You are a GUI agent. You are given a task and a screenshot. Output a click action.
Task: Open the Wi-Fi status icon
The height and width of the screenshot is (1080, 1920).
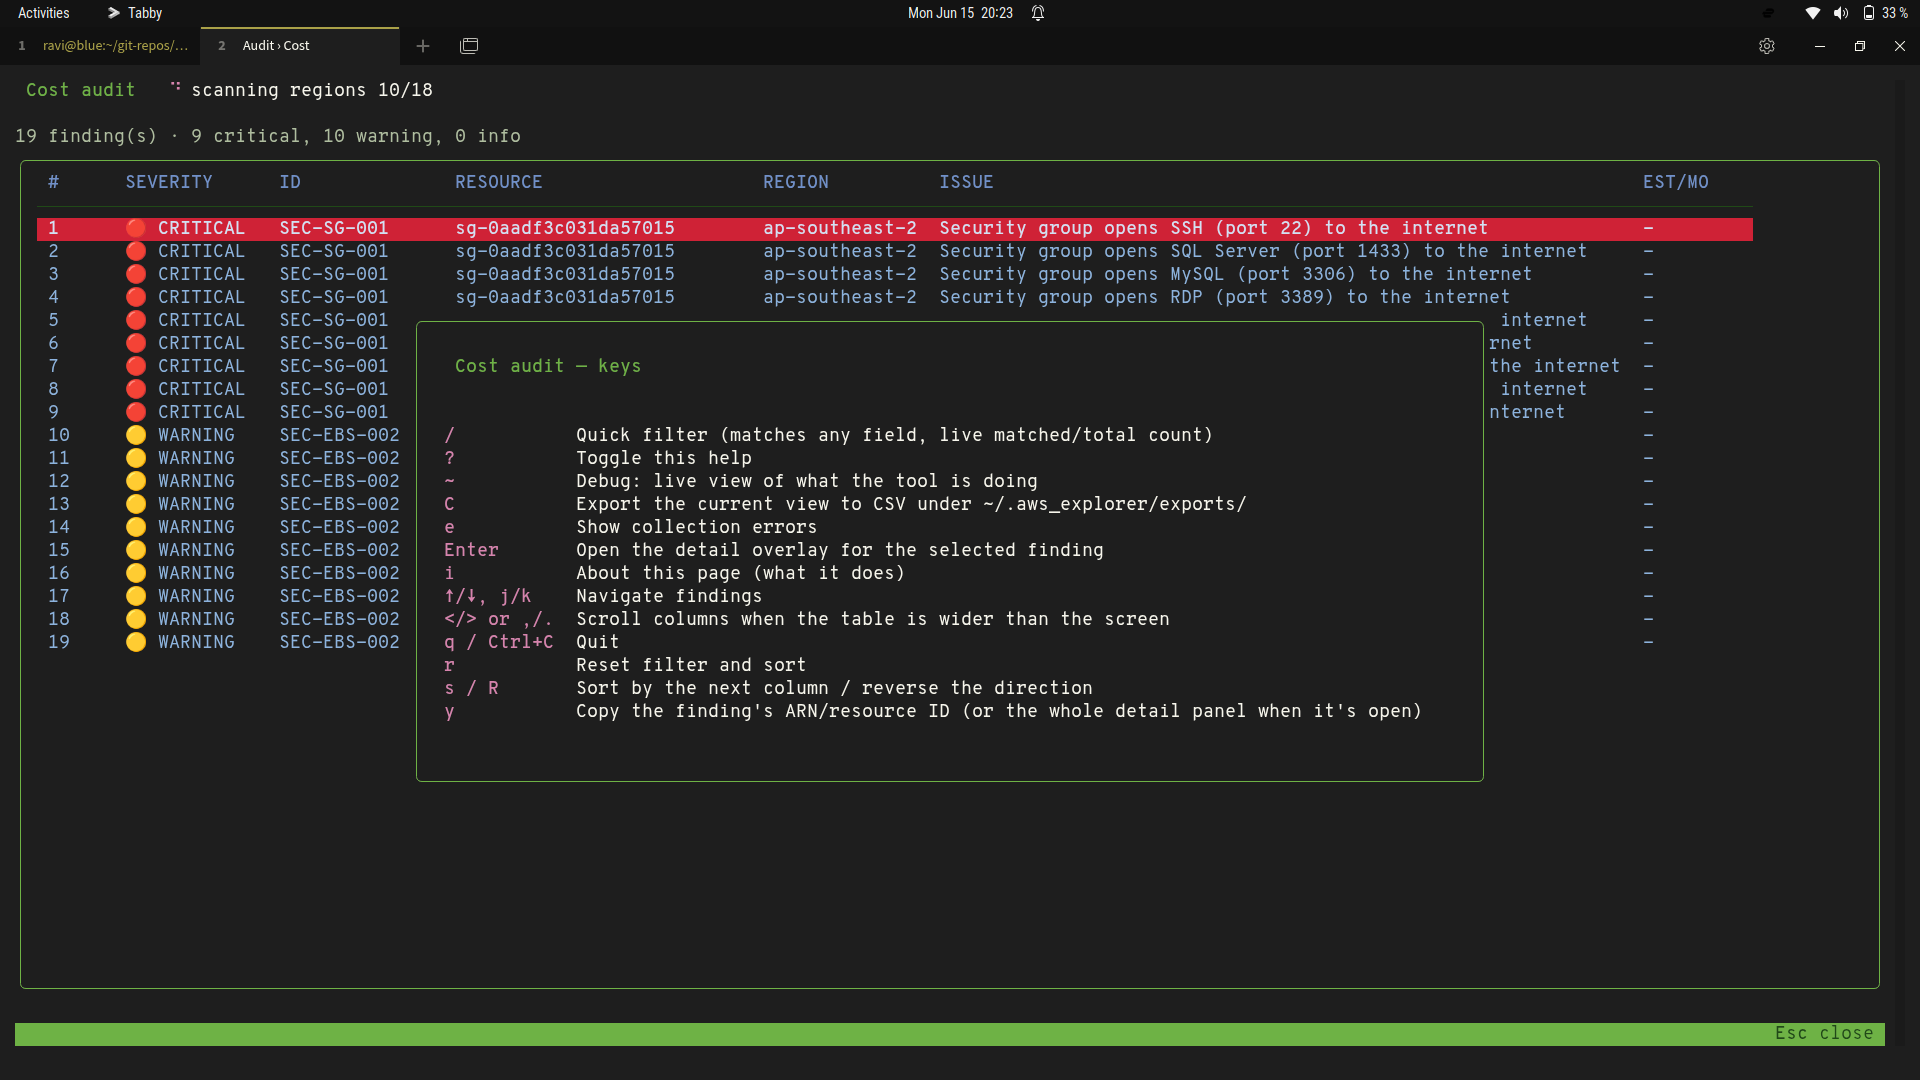(x=1812, y=13)
